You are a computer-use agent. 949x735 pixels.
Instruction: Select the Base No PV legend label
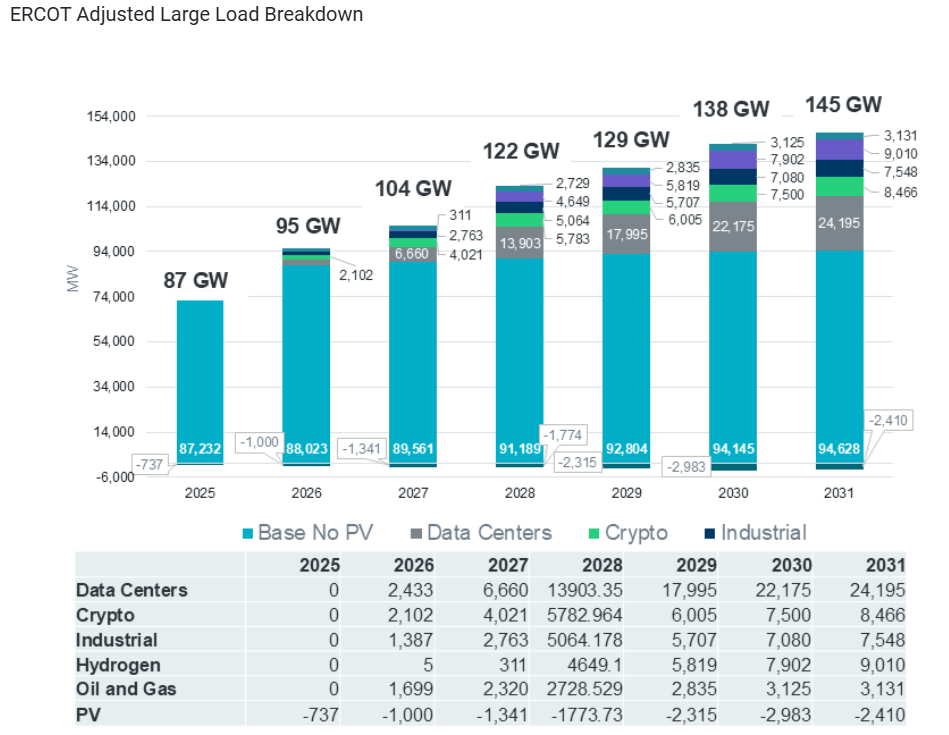pos(315,533)
